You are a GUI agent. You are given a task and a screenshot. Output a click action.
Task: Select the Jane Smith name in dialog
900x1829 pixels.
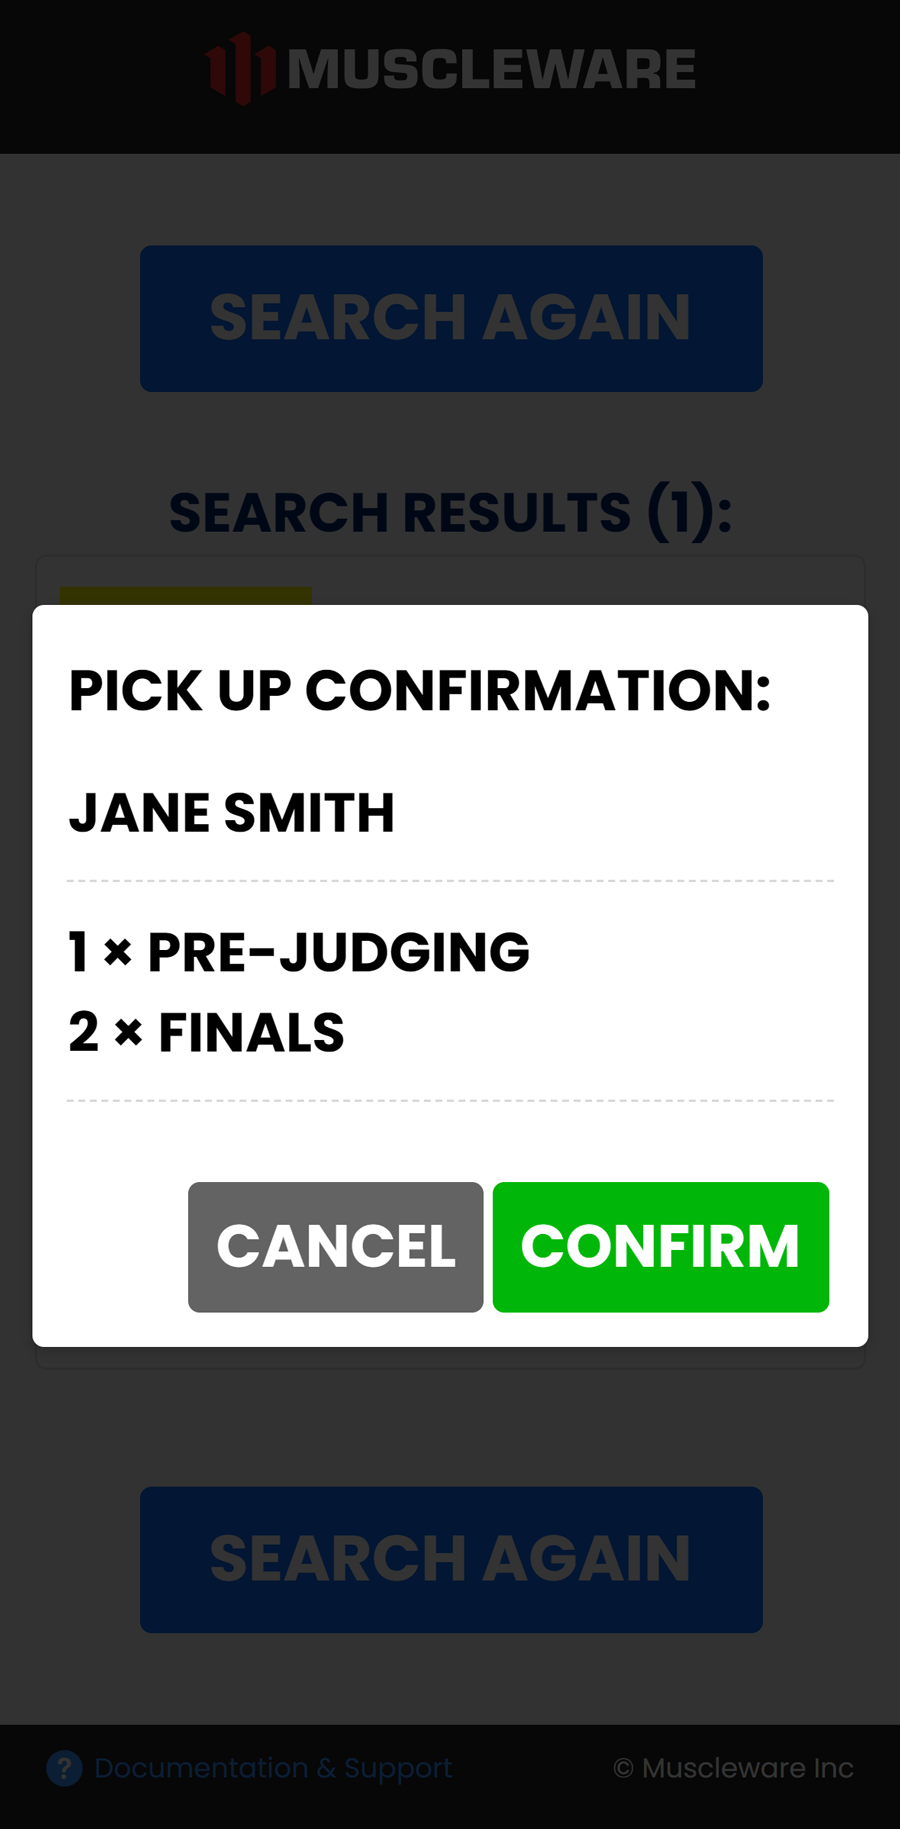pyautogui.click(x=232, y=813)
